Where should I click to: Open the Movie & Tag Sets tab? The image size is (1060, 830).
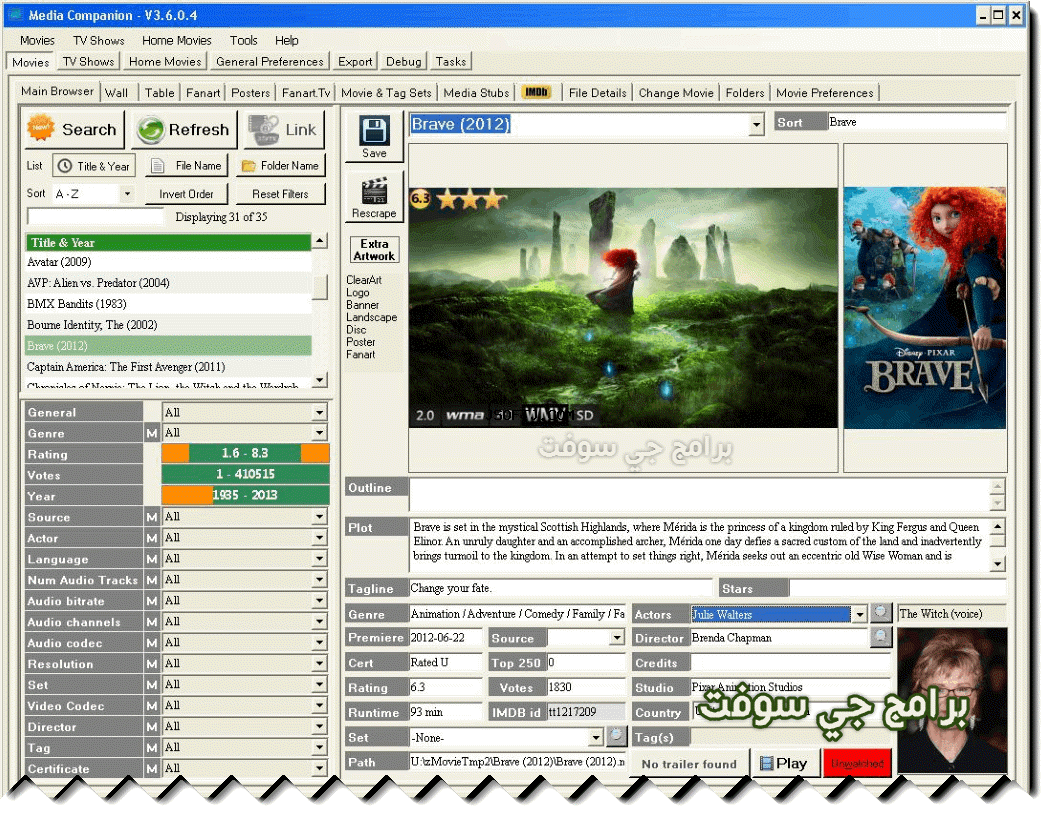pos(386,93)
